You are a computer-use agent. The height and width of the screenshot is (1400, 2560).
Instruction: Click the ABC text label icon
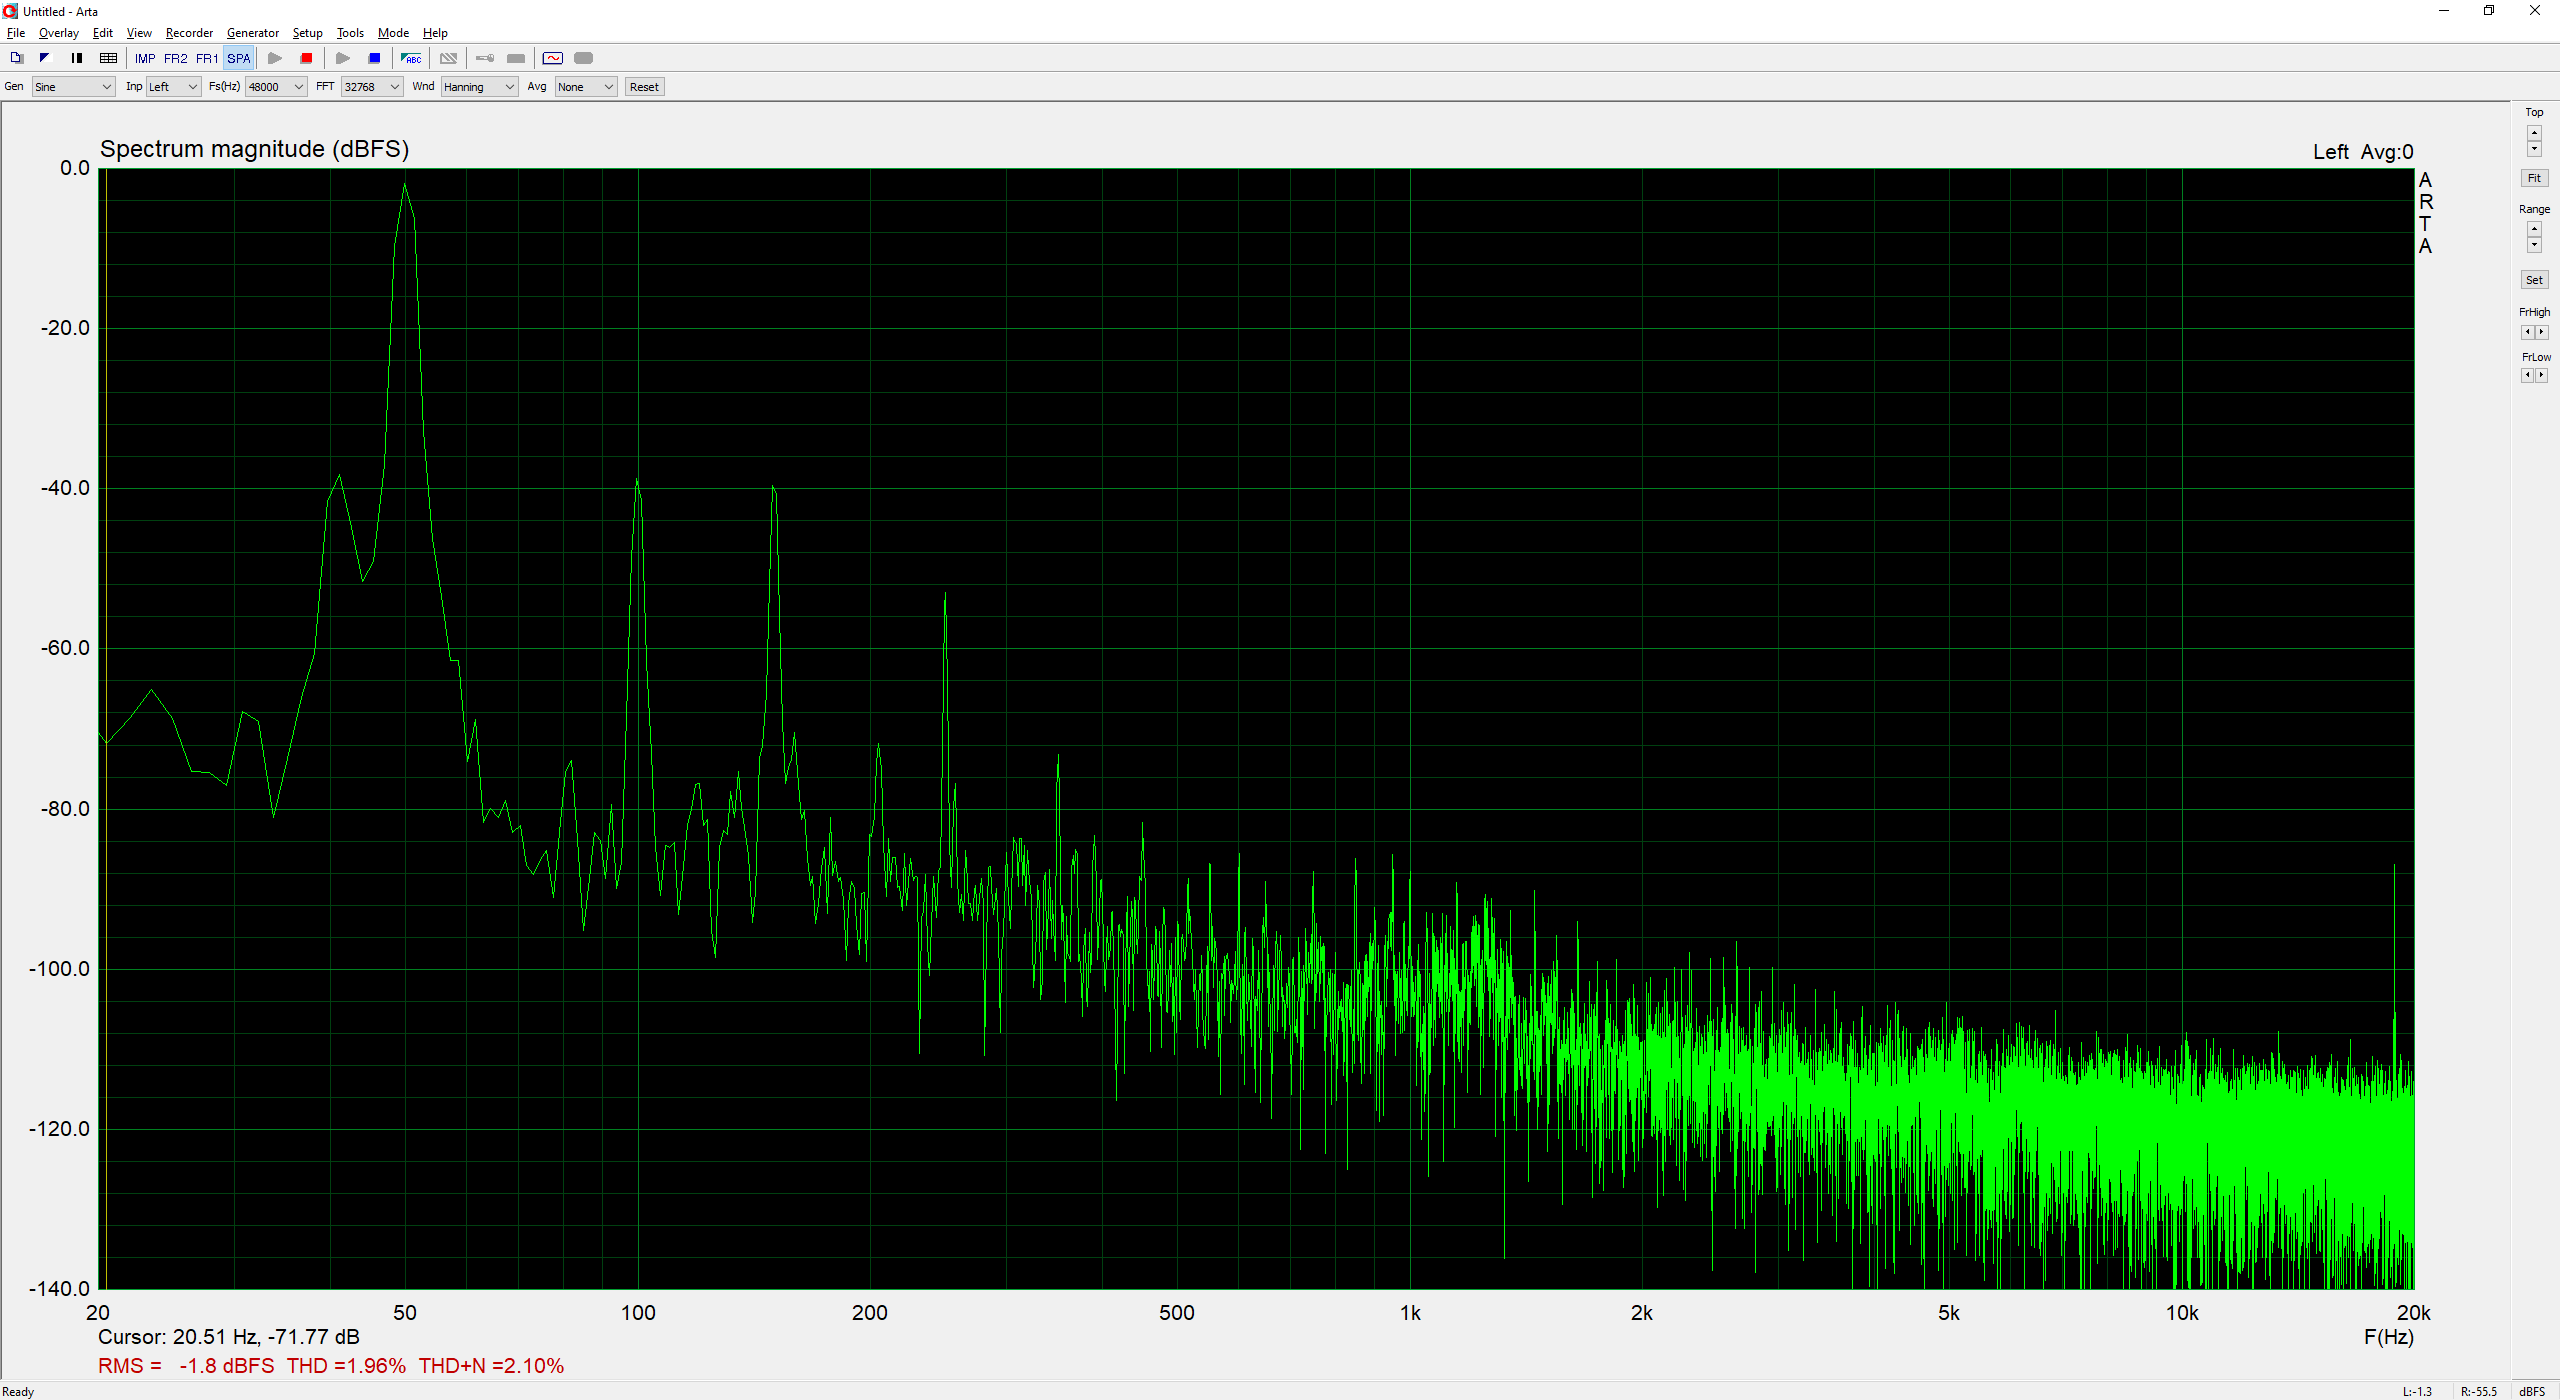tap(411, 58)
